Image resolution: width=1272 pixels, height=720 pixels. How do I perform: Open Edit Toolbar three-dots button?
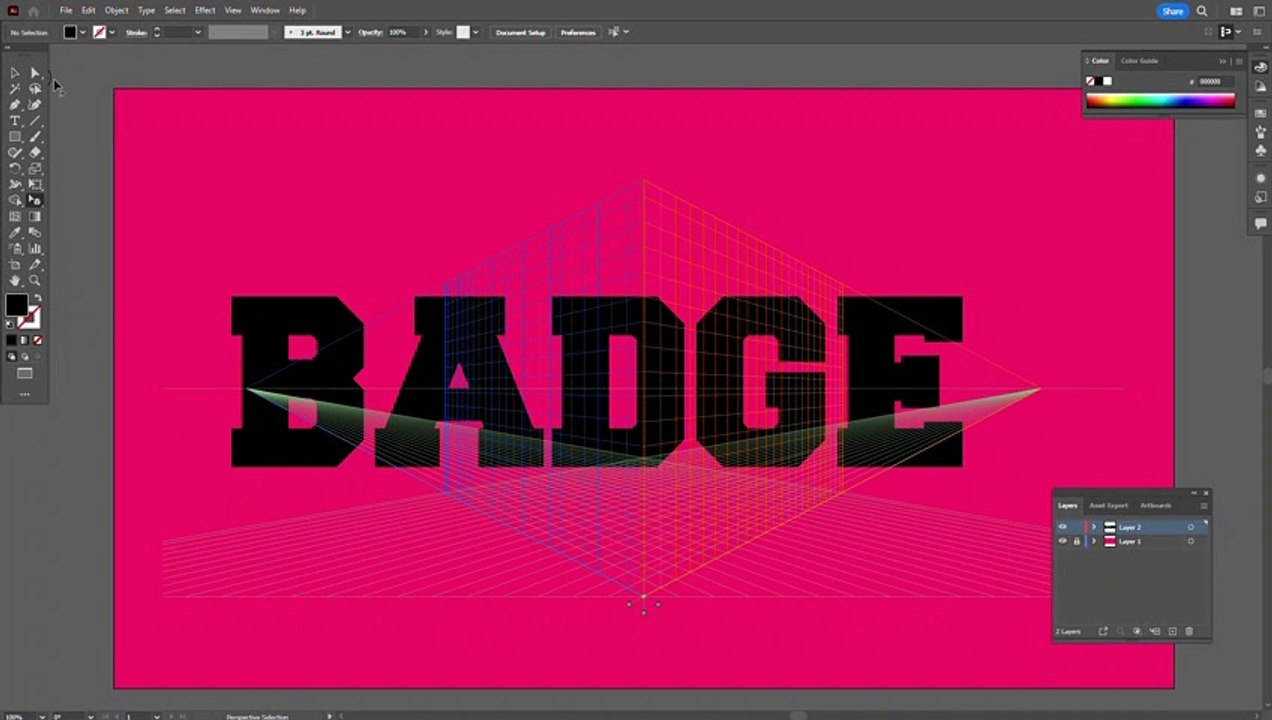25,394
